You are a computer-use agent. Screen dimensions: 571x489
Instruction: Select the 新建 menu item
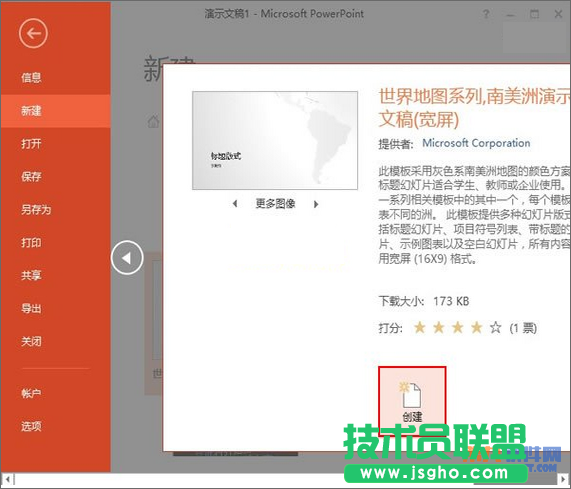[55, 111]
